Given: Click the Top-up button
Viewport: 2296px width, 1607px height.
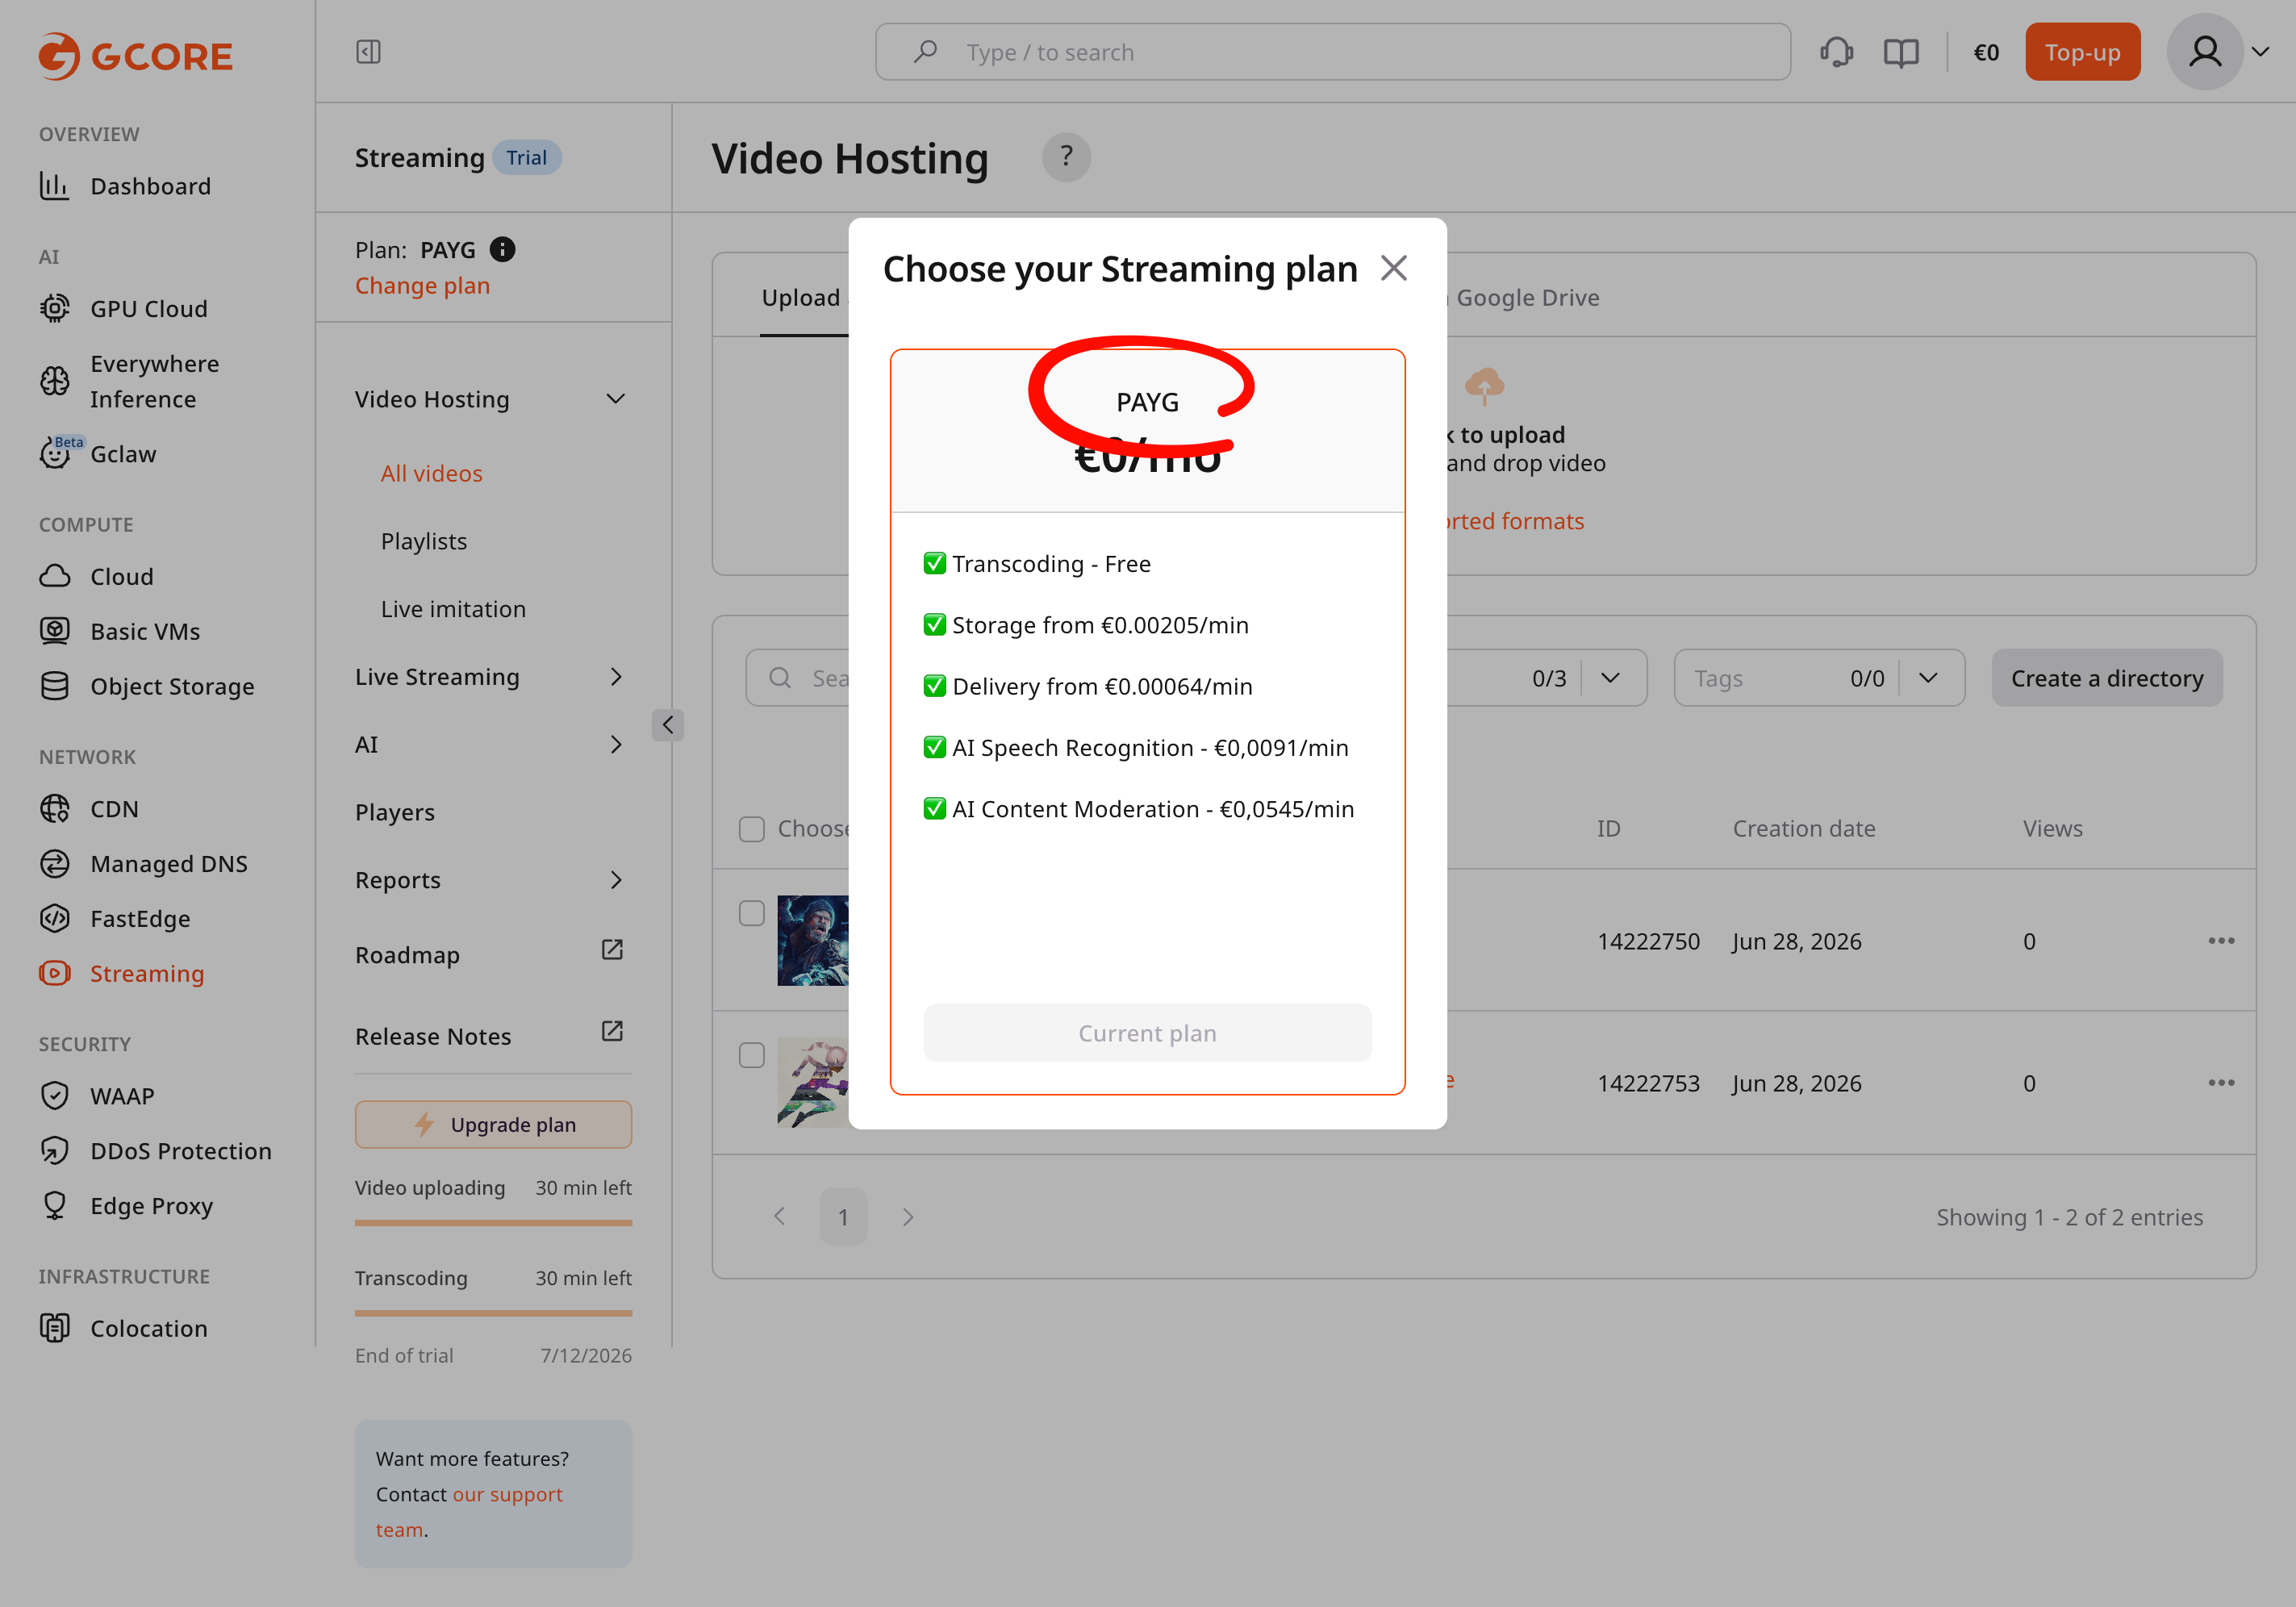Looking at the screenshot, I should pos(2082,52).
